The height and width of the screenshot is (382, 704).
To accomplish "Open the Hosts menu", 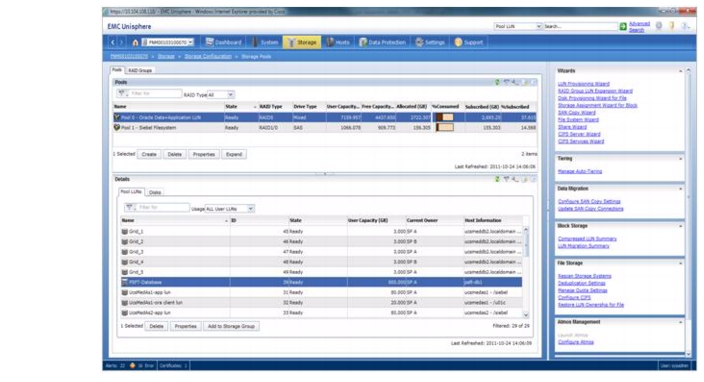I will pyautogui.click(x=338, y=42).
